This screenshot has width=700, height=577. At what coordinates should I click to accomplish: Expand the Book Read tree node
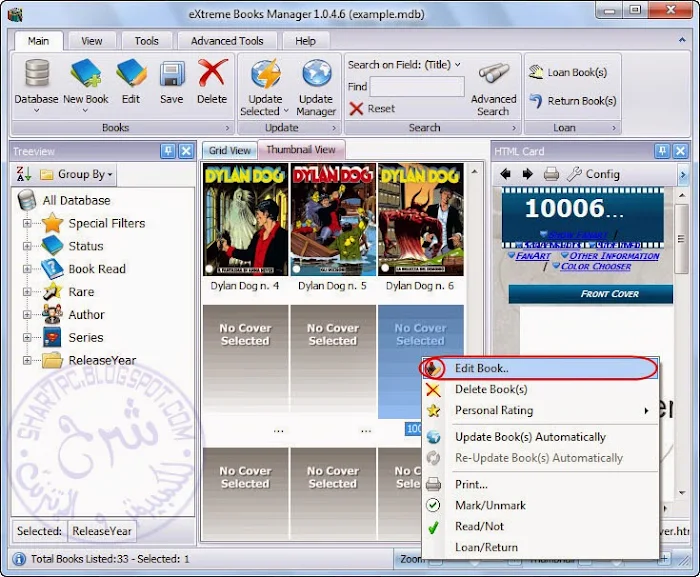click(x=27, y=269)
